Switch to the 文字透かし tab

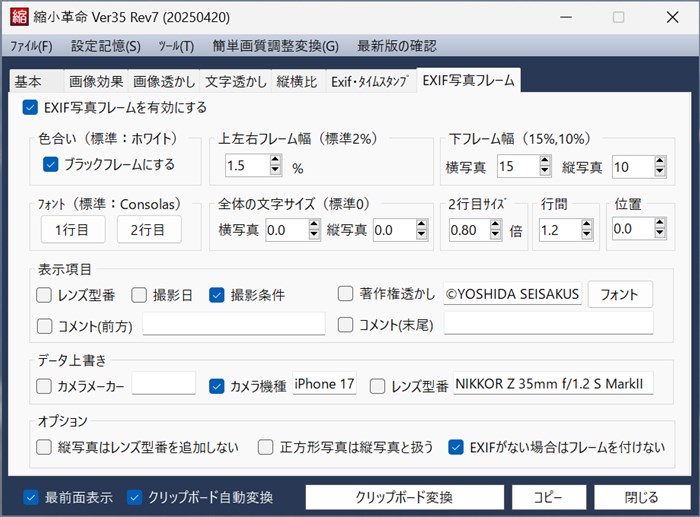coord(235,82)
